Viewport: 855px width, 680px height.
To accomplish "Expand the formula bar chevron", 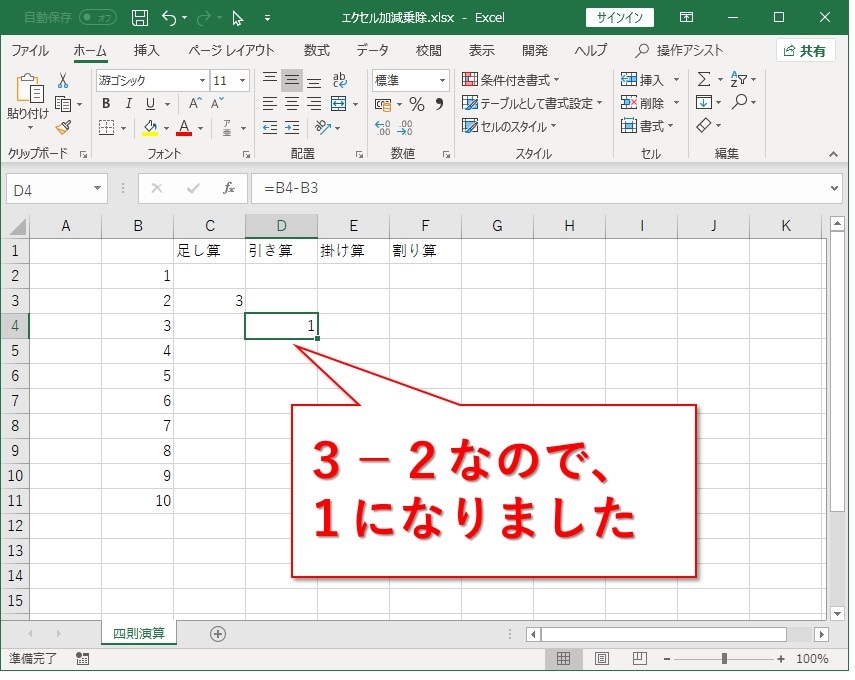I will click(x=834, y=189).
